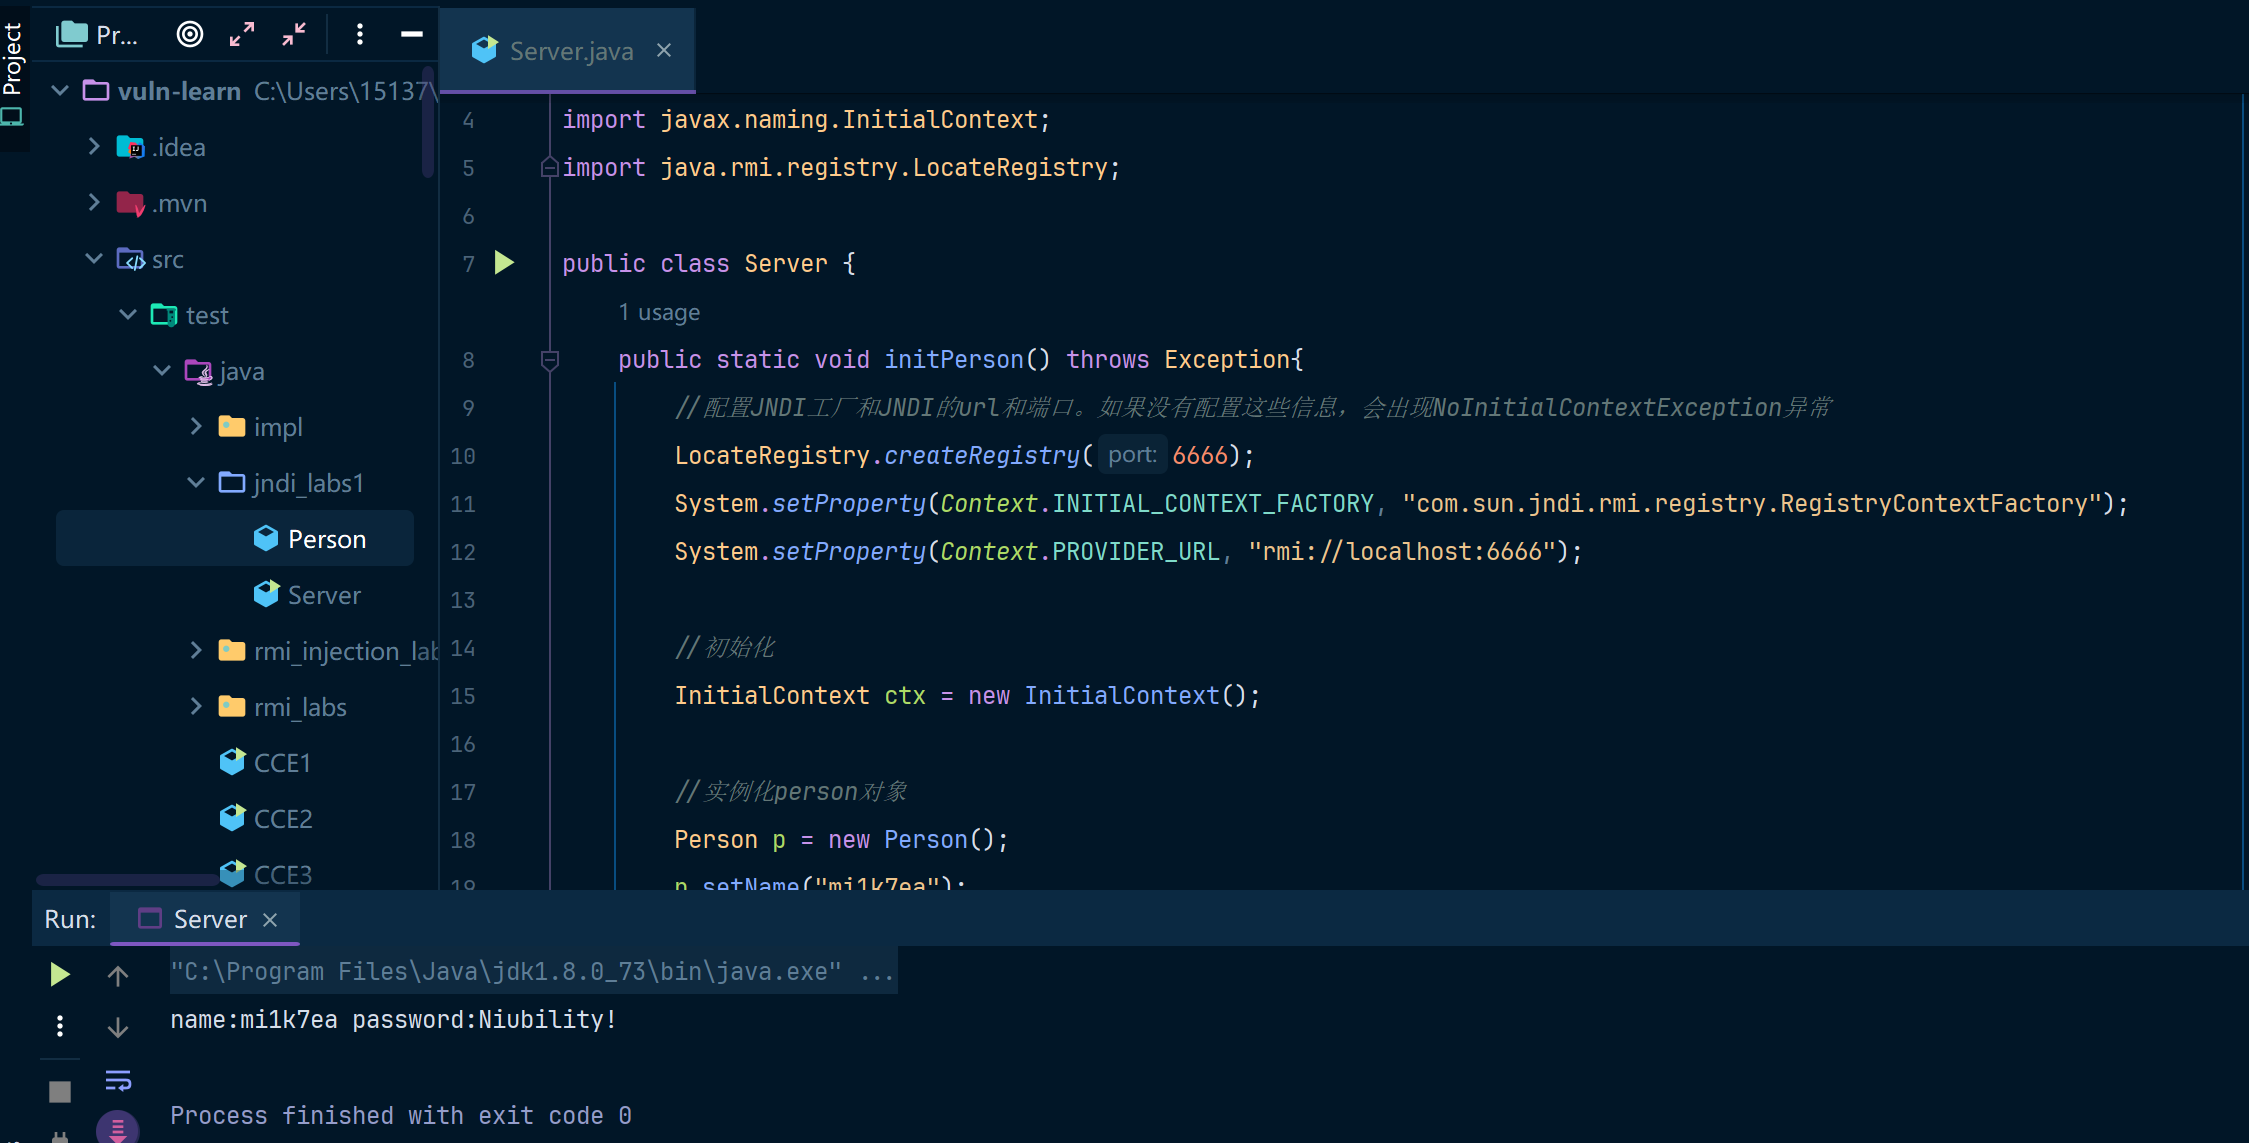Expand the impl package

coord(196,427)
